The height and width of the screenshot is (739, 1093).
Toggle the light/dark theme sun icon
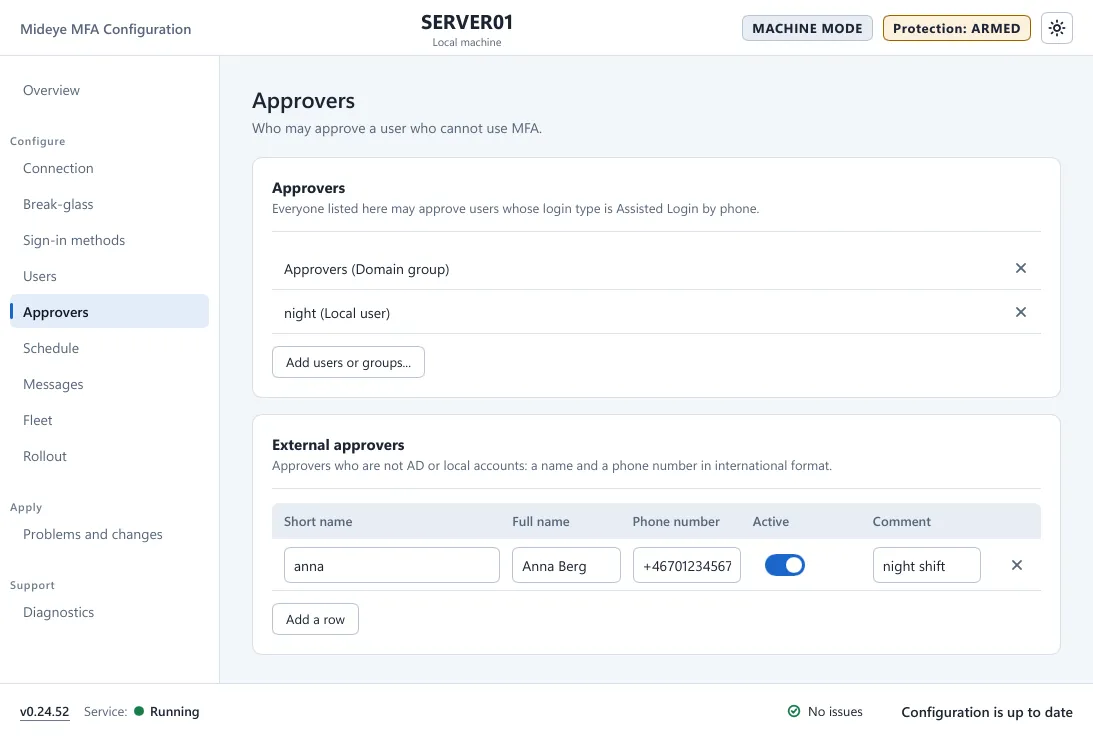point(1057,29)
